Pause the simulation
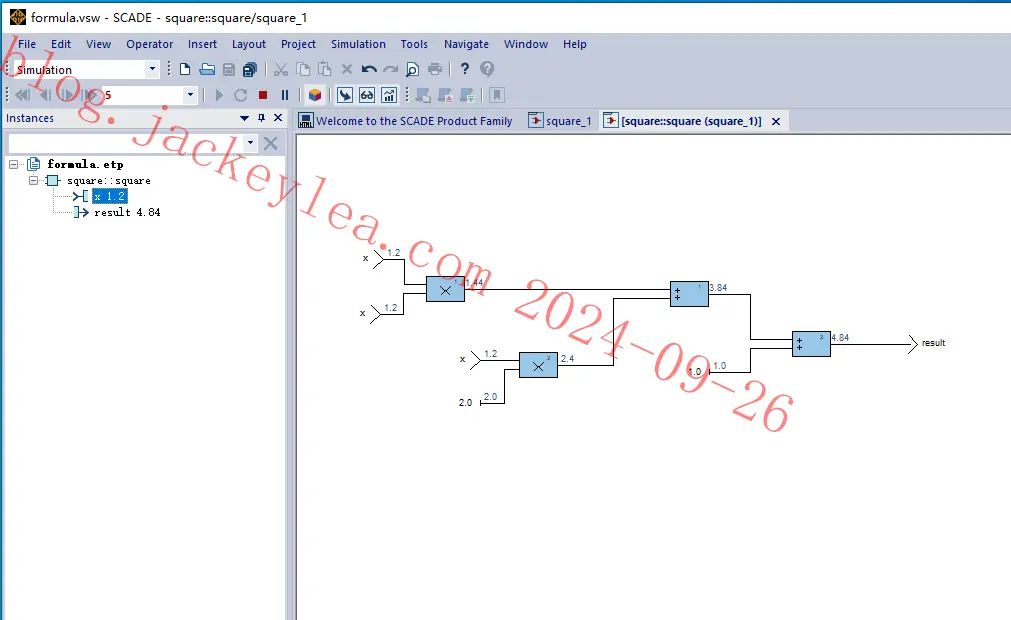 pyautogui.click(x=285, y=95)
